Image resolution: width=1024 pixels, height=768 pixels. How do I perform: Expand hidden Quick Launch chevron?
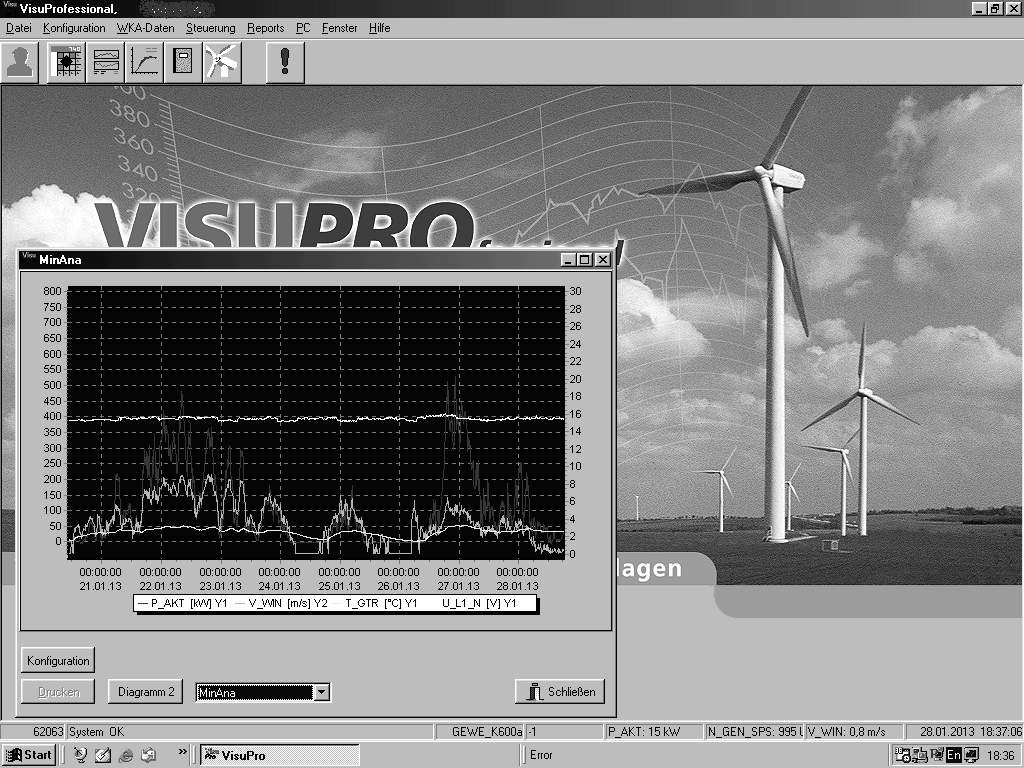182,752
